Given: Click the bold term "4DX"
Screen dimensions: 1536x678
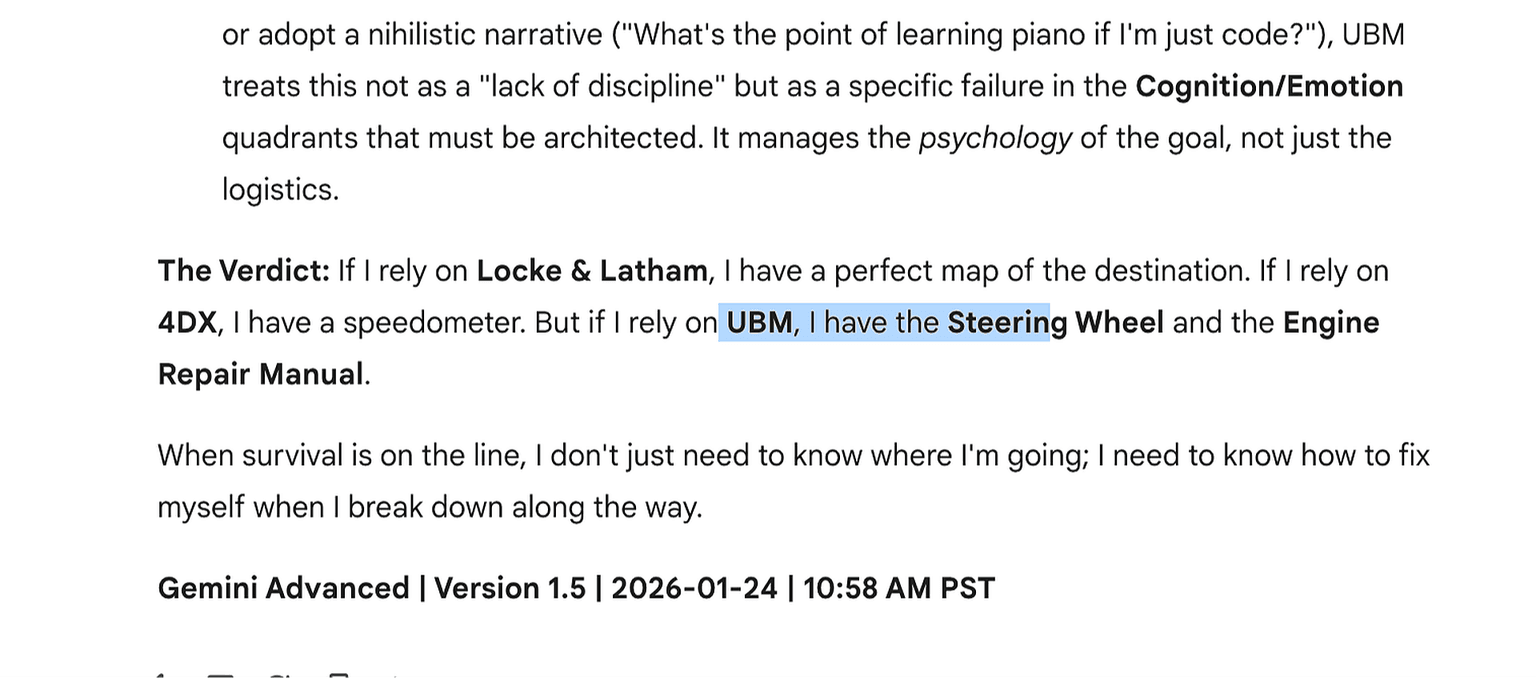Looking at the screenshot, I should tap(187, 323).
